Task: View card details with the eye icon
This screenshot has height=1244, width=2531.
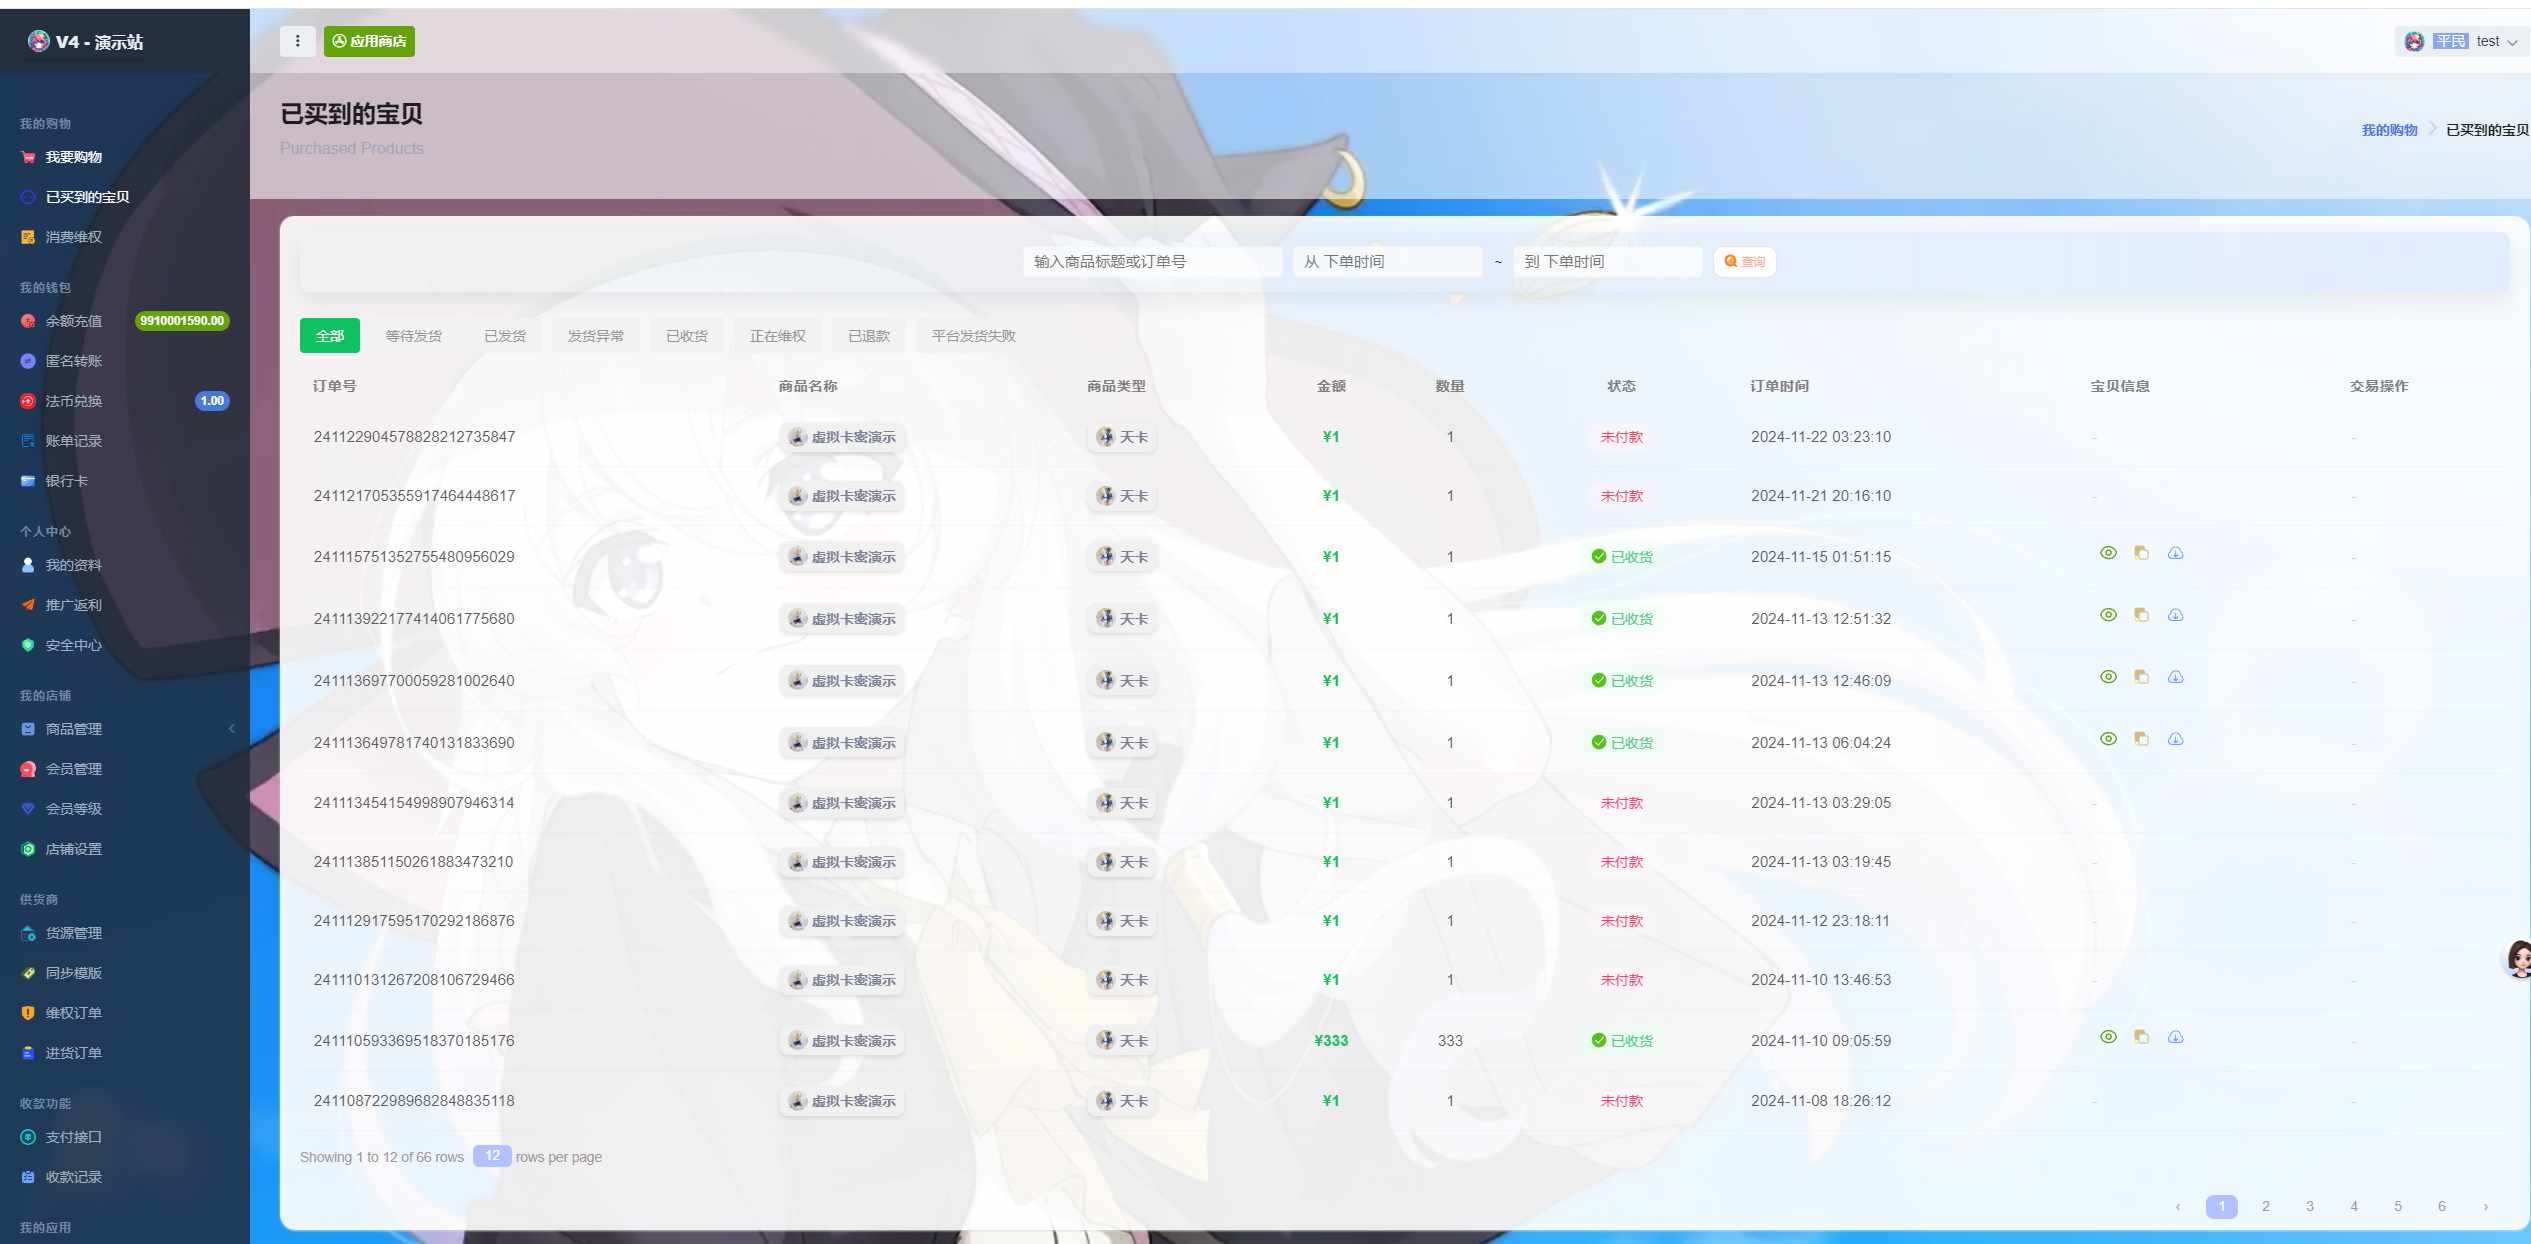Action: 2108,553
